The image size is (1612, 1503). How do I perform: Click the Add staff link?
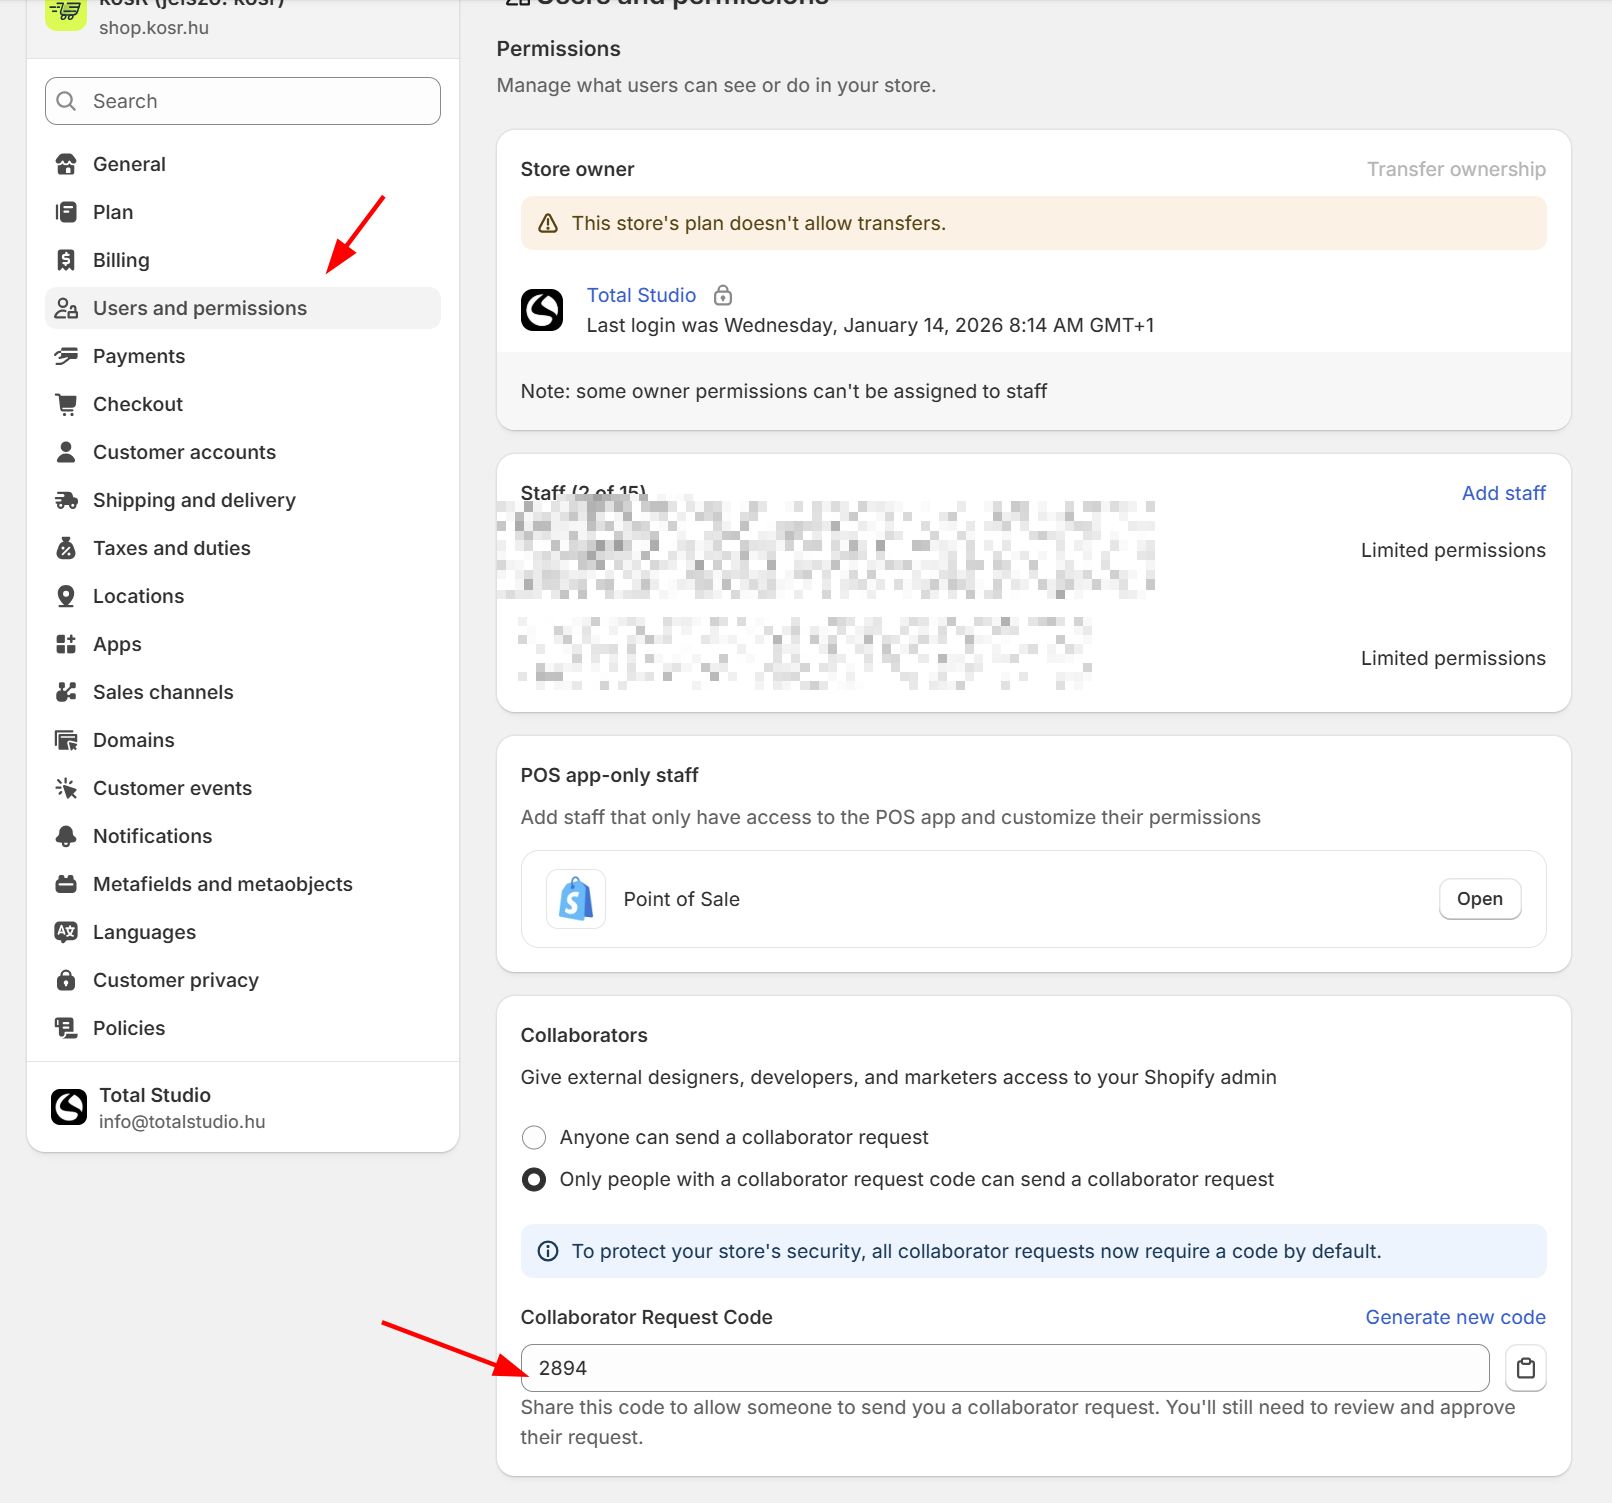point(1503,493)
